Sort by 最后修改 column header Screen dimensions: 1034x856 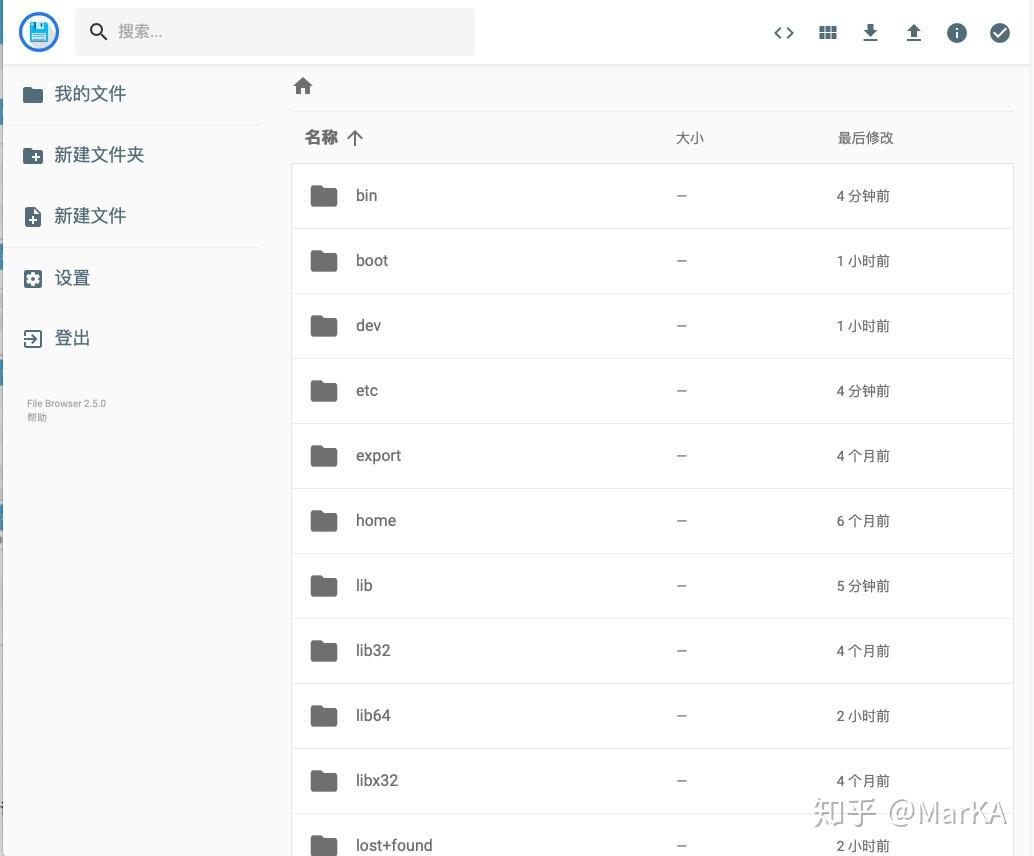click(865, 138)
